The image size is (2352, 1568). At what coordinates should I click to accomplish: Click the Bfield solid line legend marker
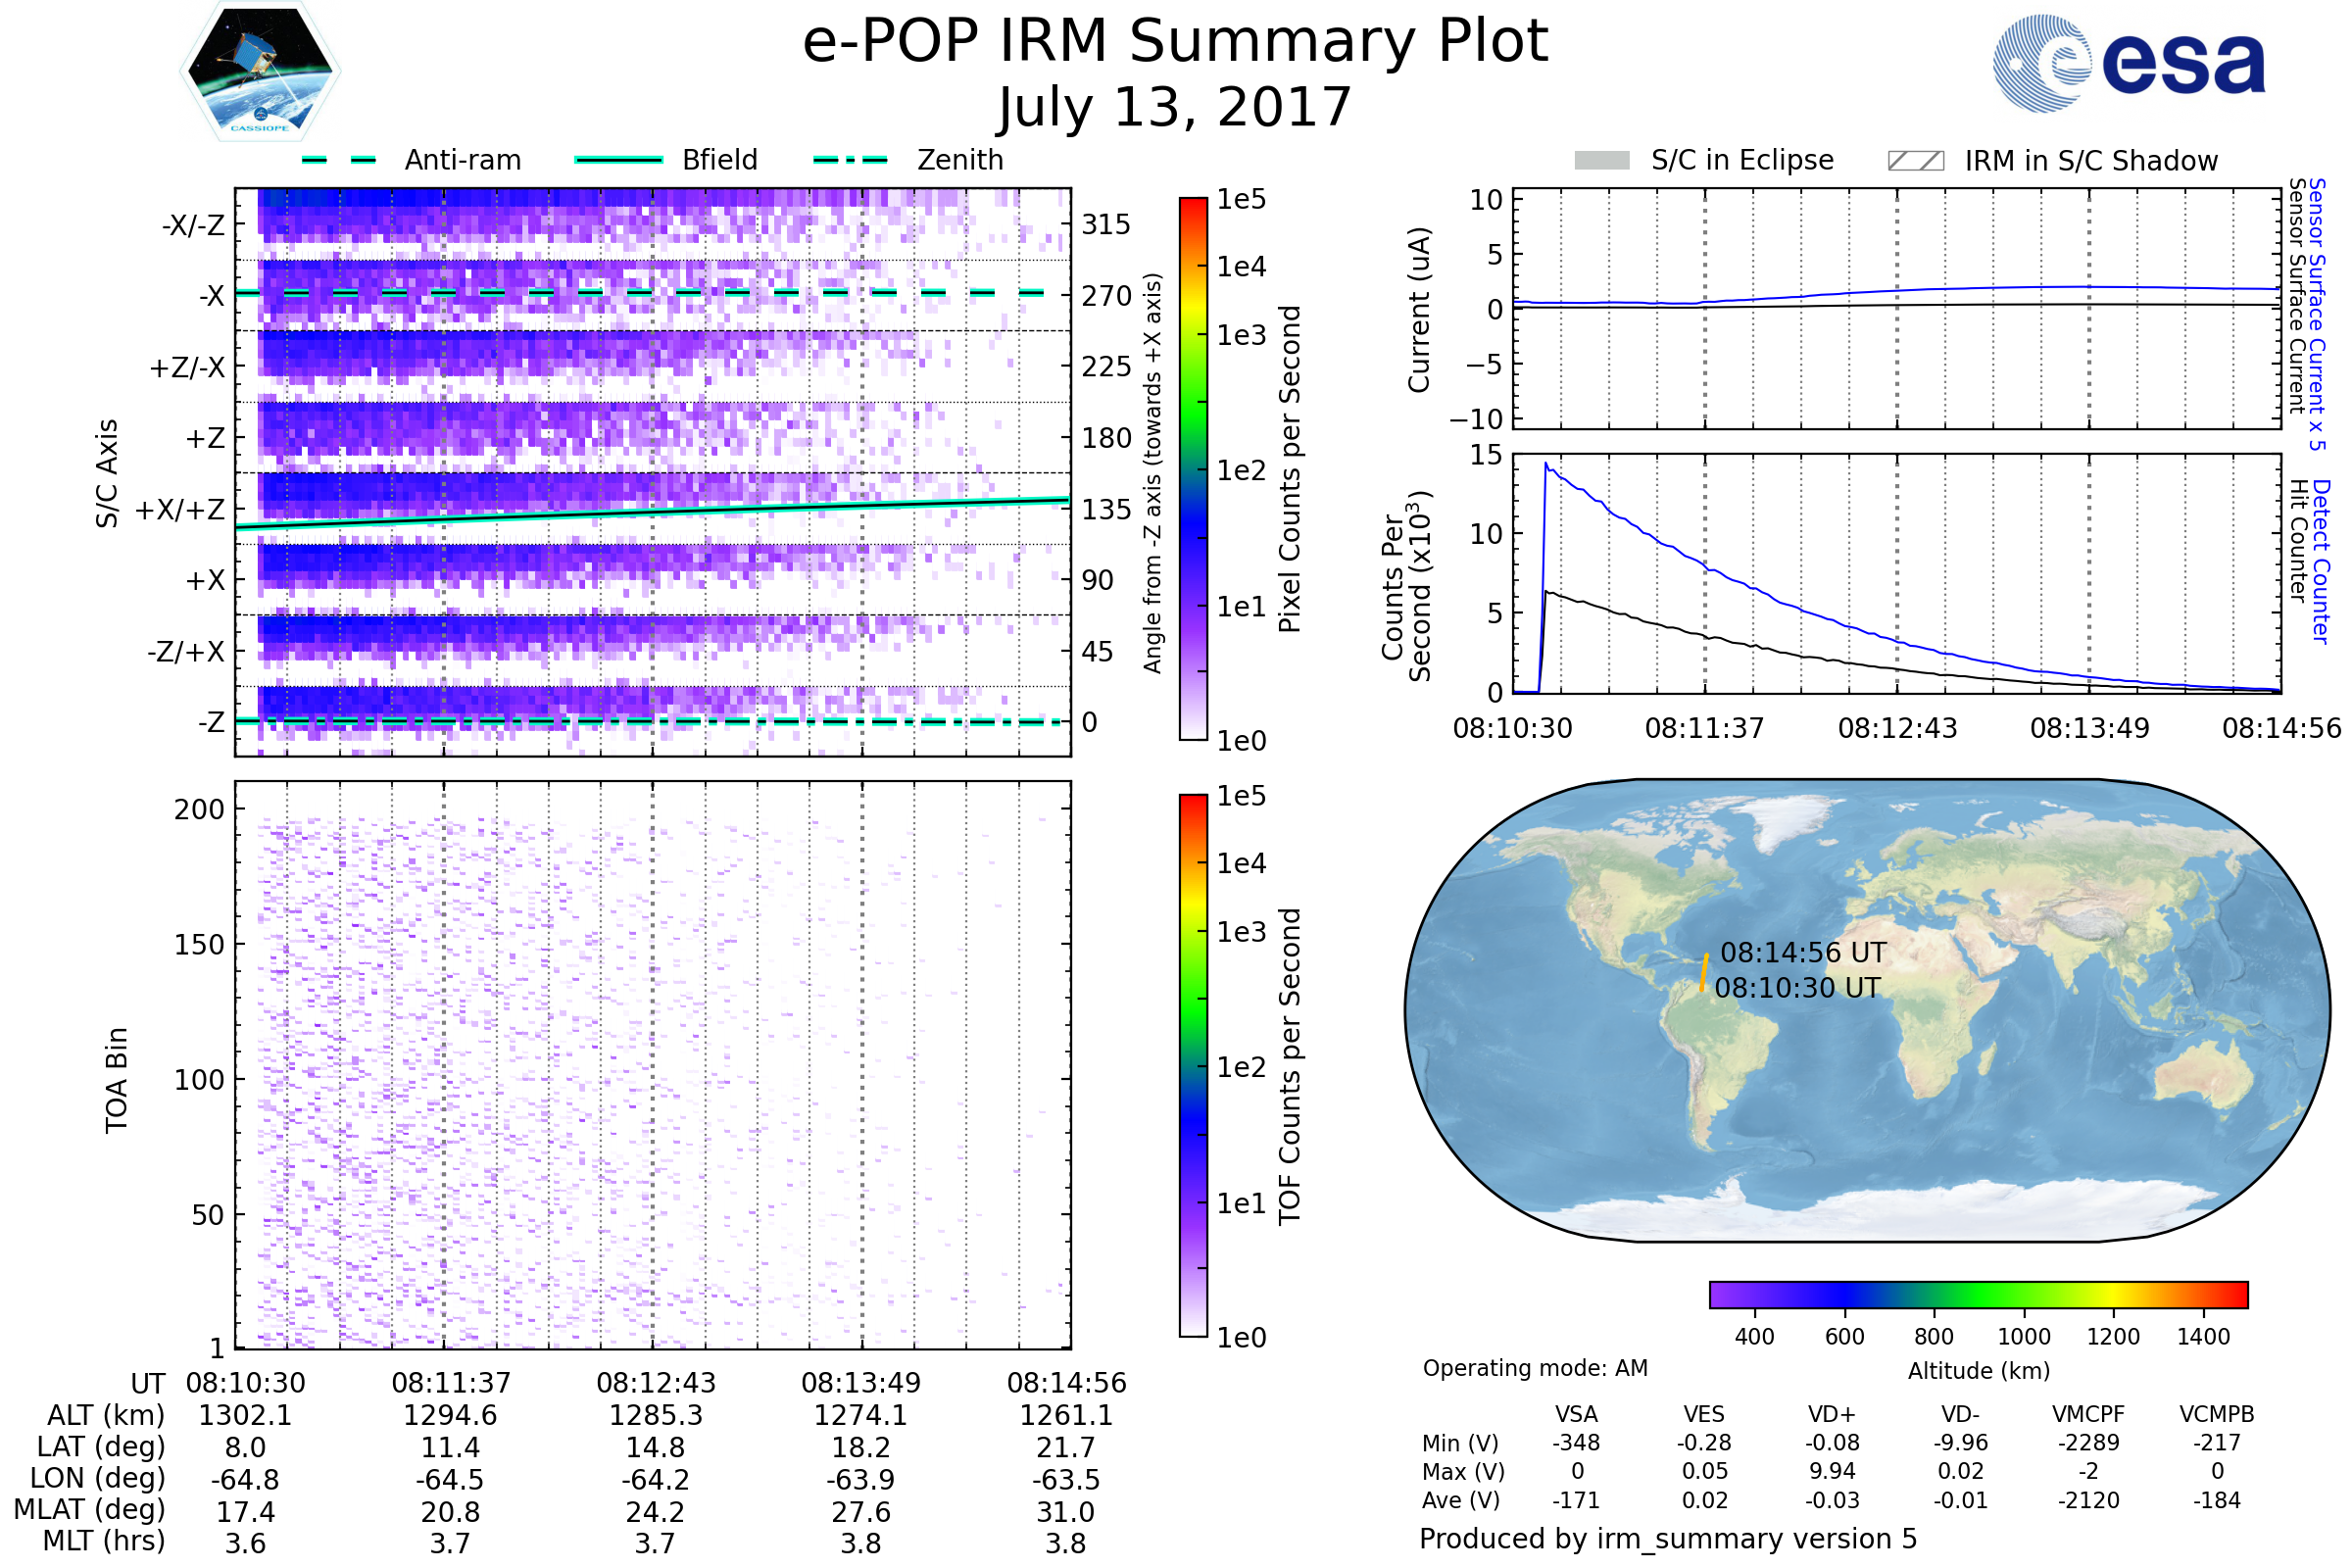(618, 160)
